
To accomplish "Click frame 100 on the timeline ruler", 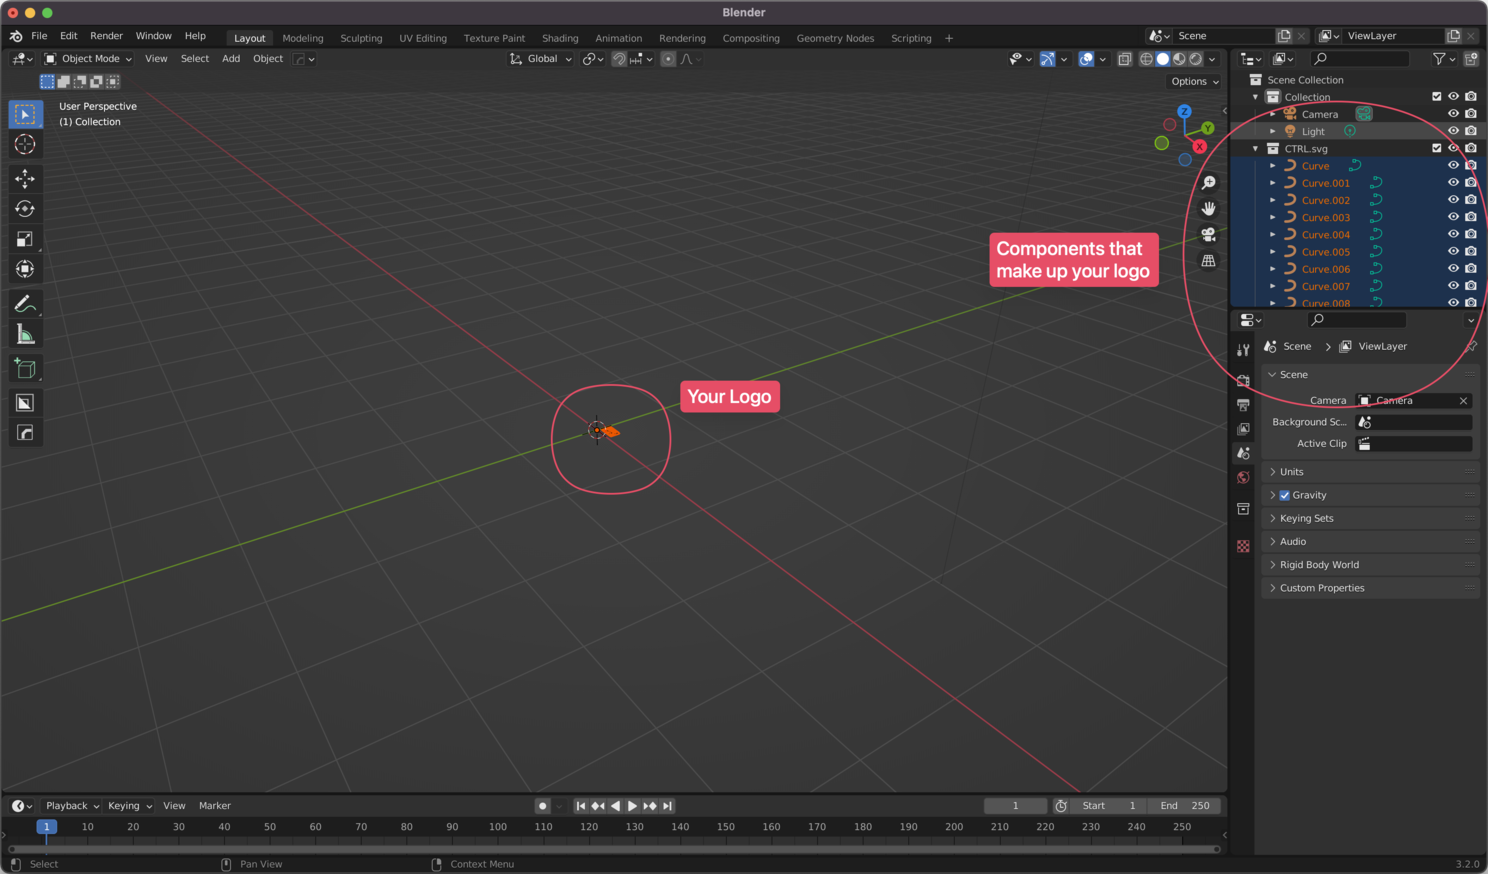I will pyautogui.click(x=498, y=827).
